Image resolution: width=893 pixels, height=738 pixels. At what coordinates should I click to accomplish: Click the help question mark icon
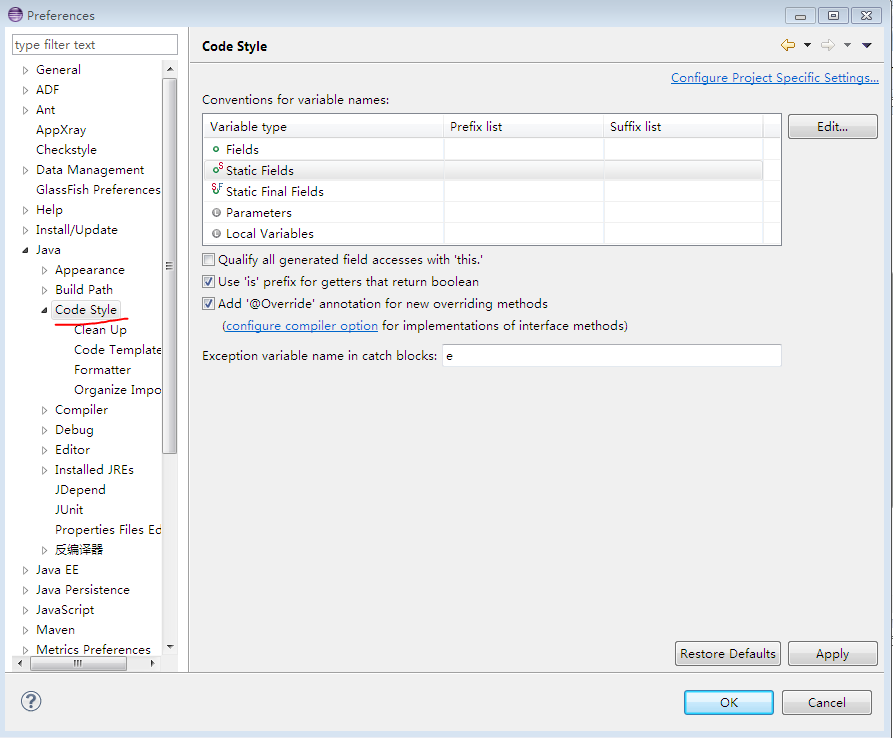[x=31, y=701]
